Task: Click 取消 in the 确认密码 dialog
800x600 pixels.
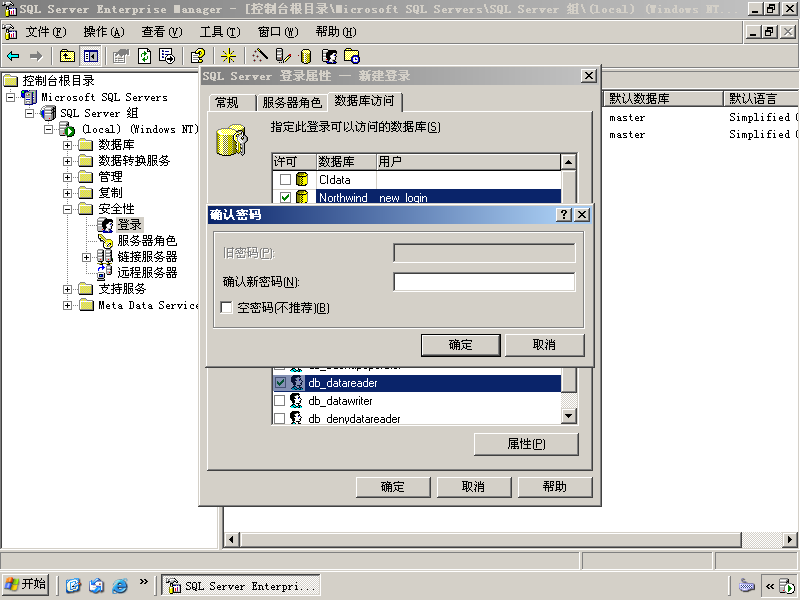Action: (x=544, y=345)
